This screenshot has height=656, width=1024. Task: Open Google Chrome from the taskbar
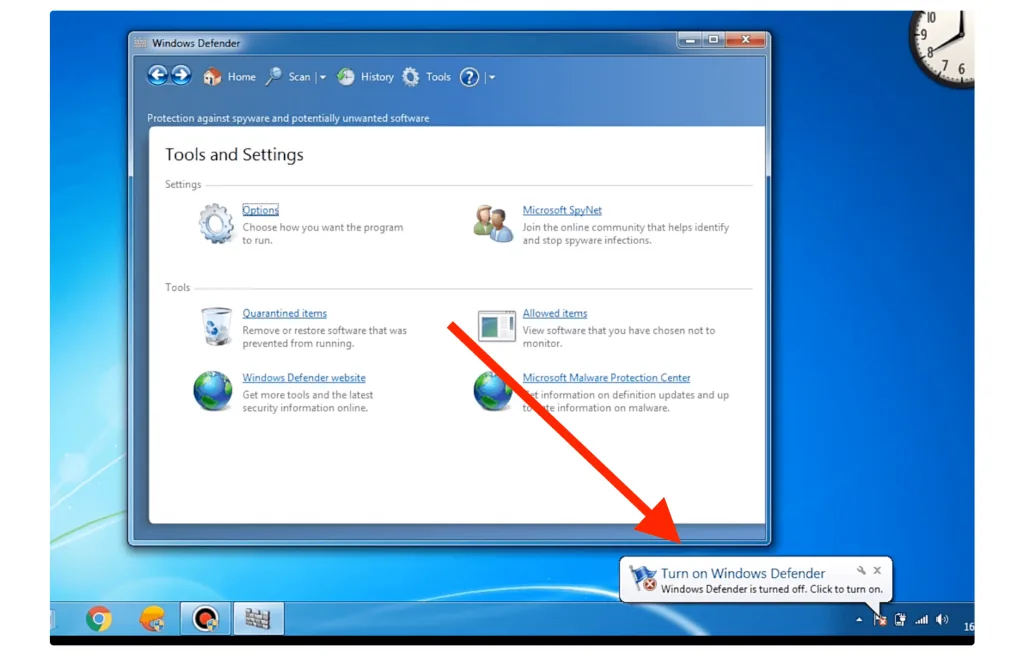point(99,618)
